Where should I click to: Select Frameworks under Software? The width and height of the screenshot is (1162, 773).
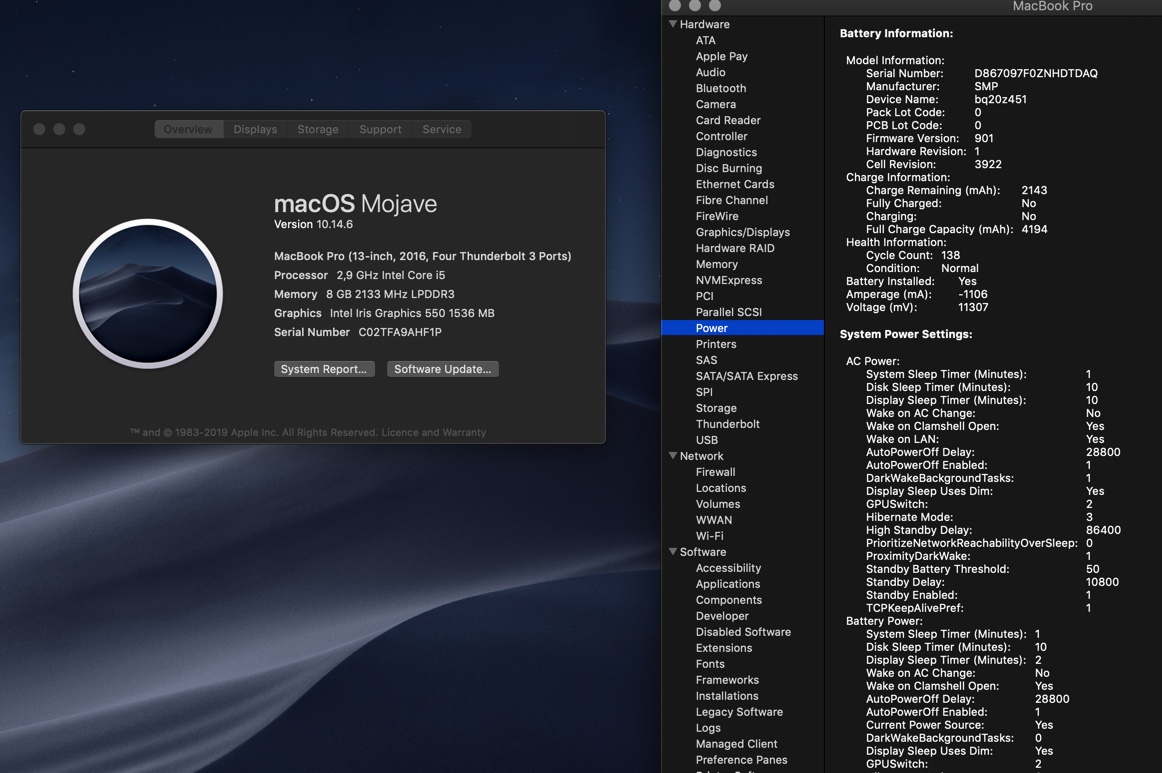(727, 680)
